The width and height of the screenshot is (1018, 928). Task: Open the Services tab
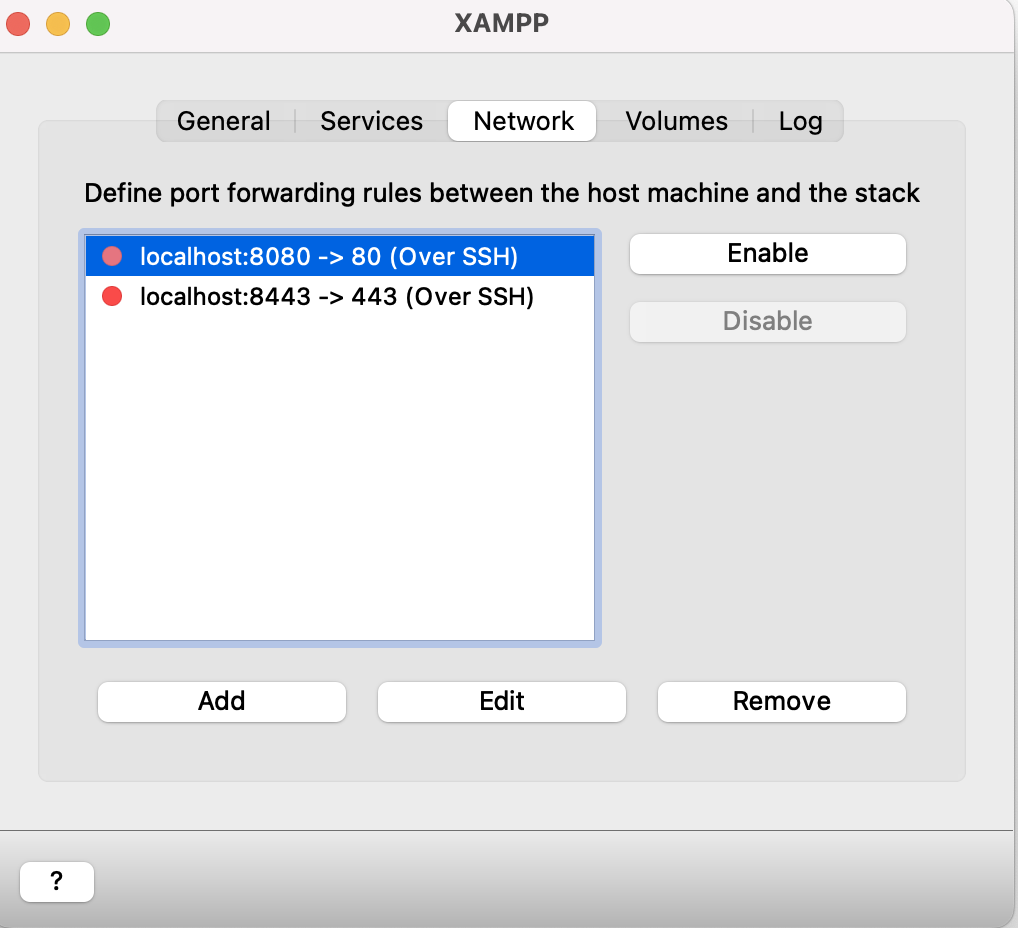point(371,121)
